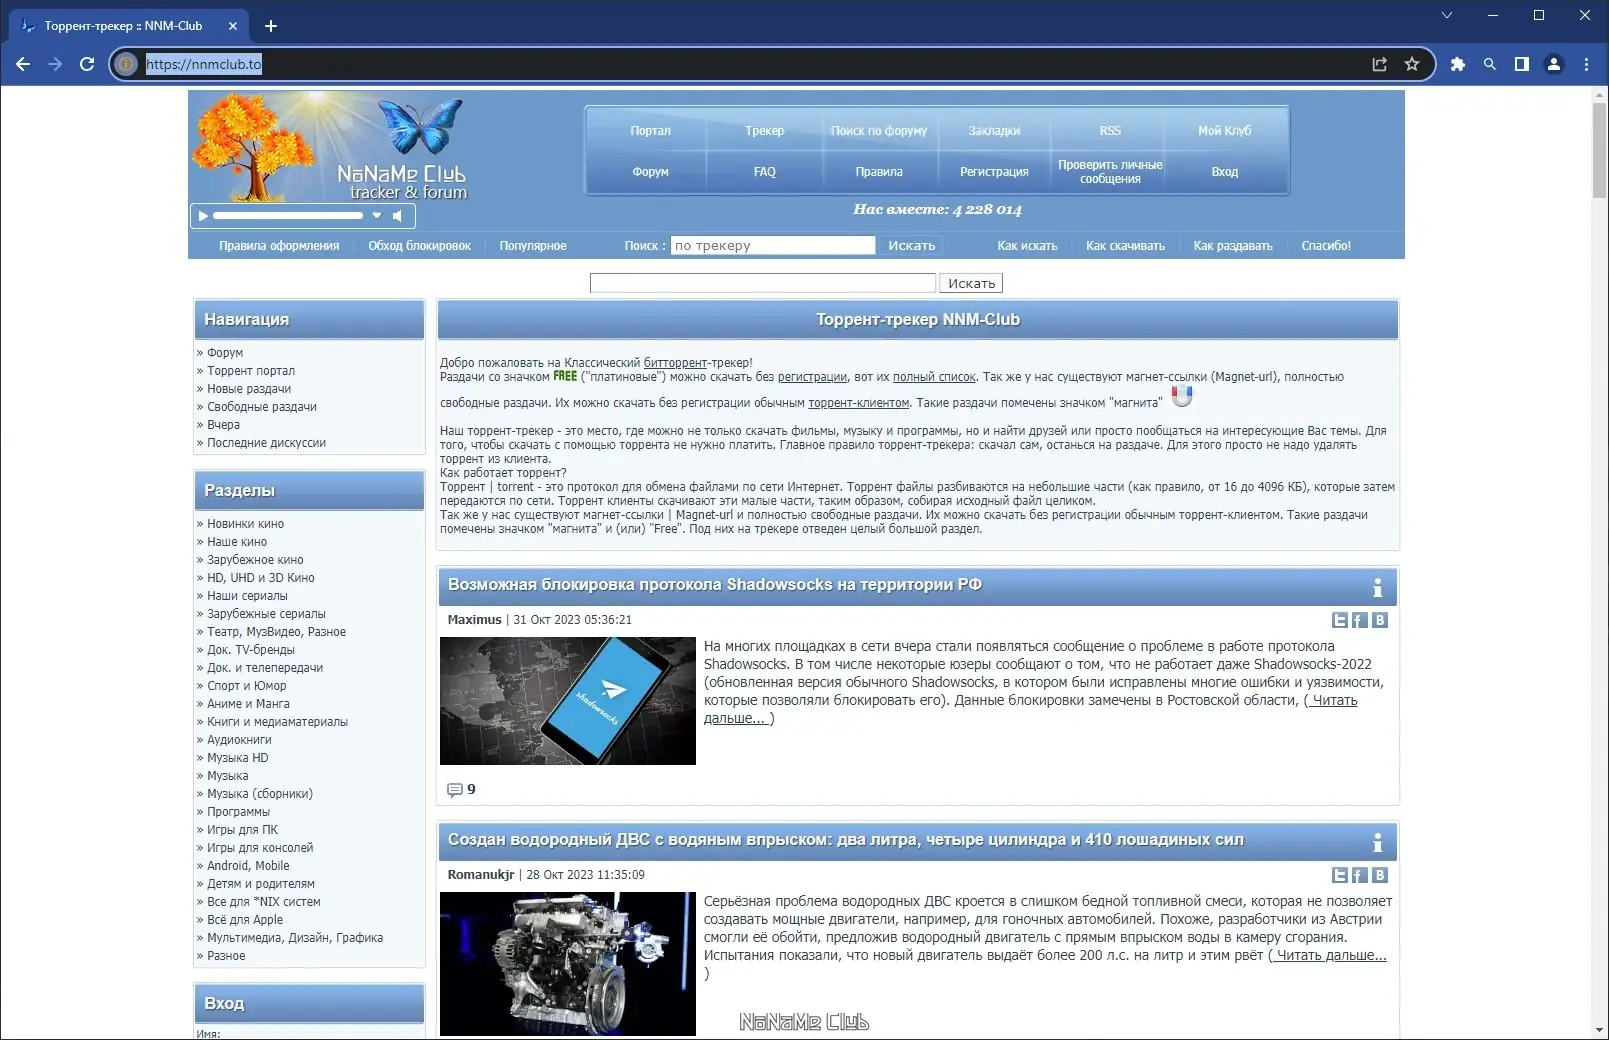Share hydrogen engine article on VKontakte
The height and width of the screenshot is (1040, 1609).
(1380, 875)
